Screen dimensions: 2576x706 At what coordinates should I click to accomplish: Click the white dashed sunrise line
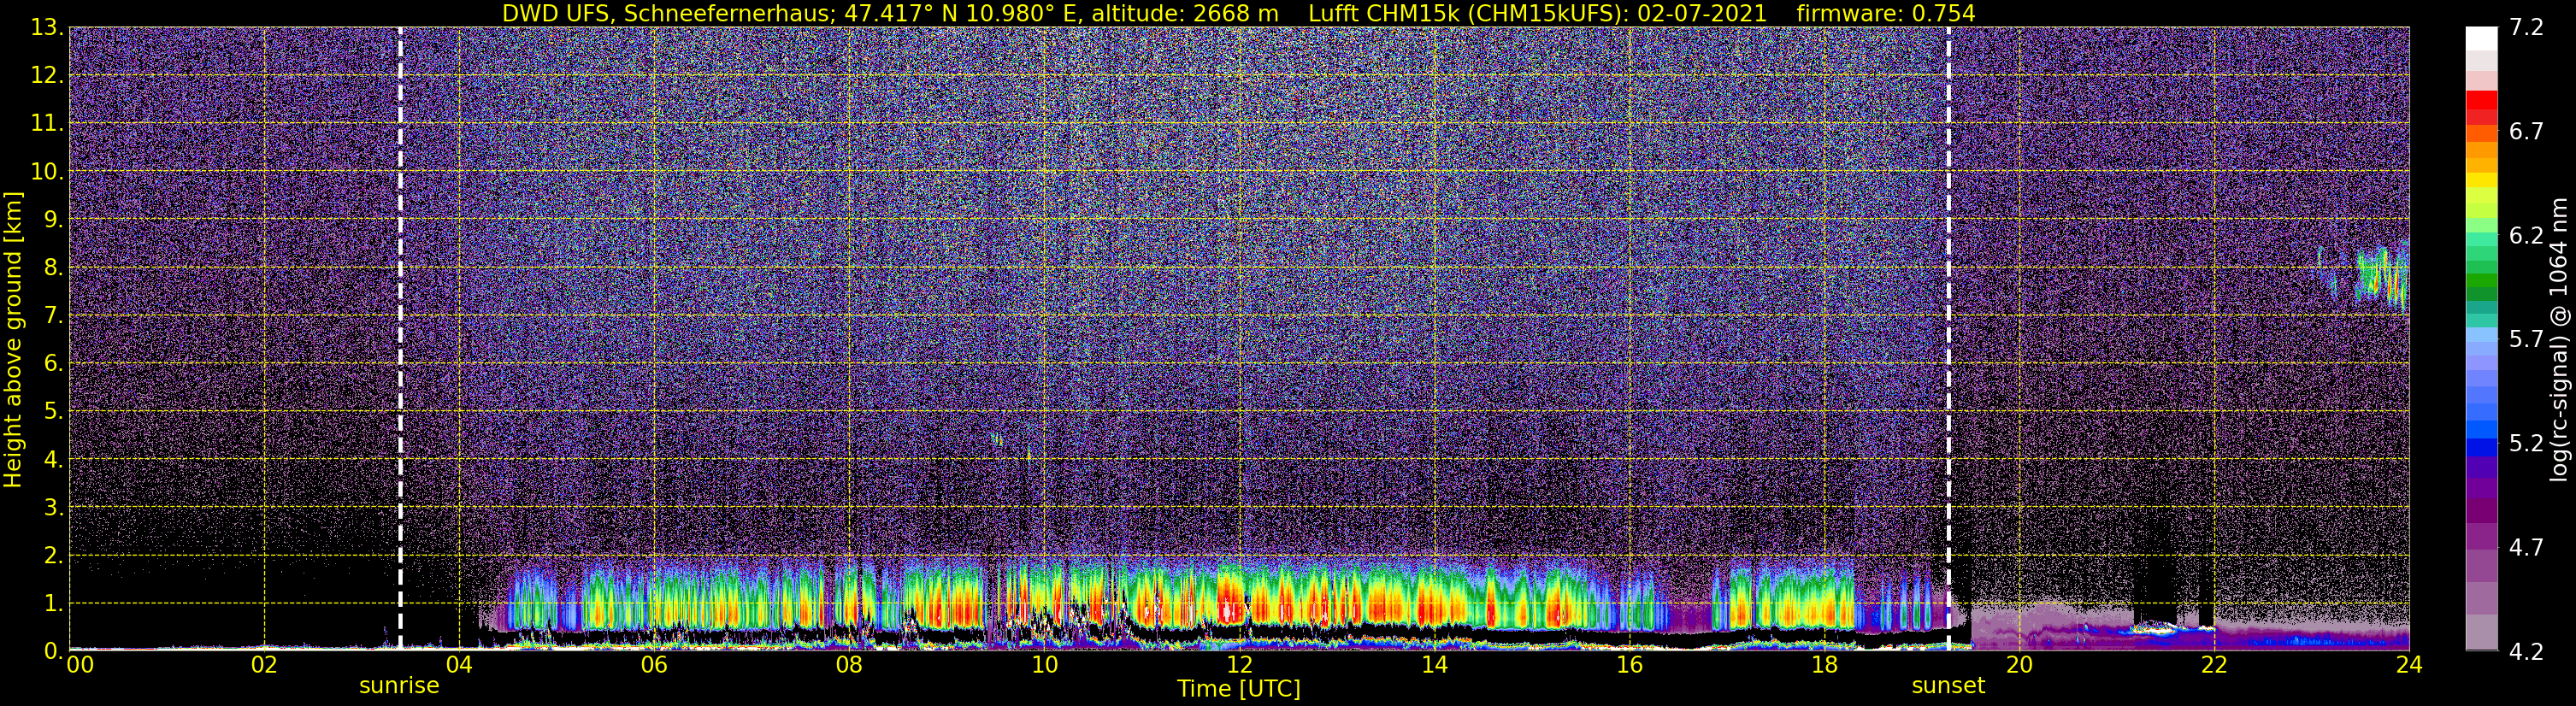click(400, 338)
